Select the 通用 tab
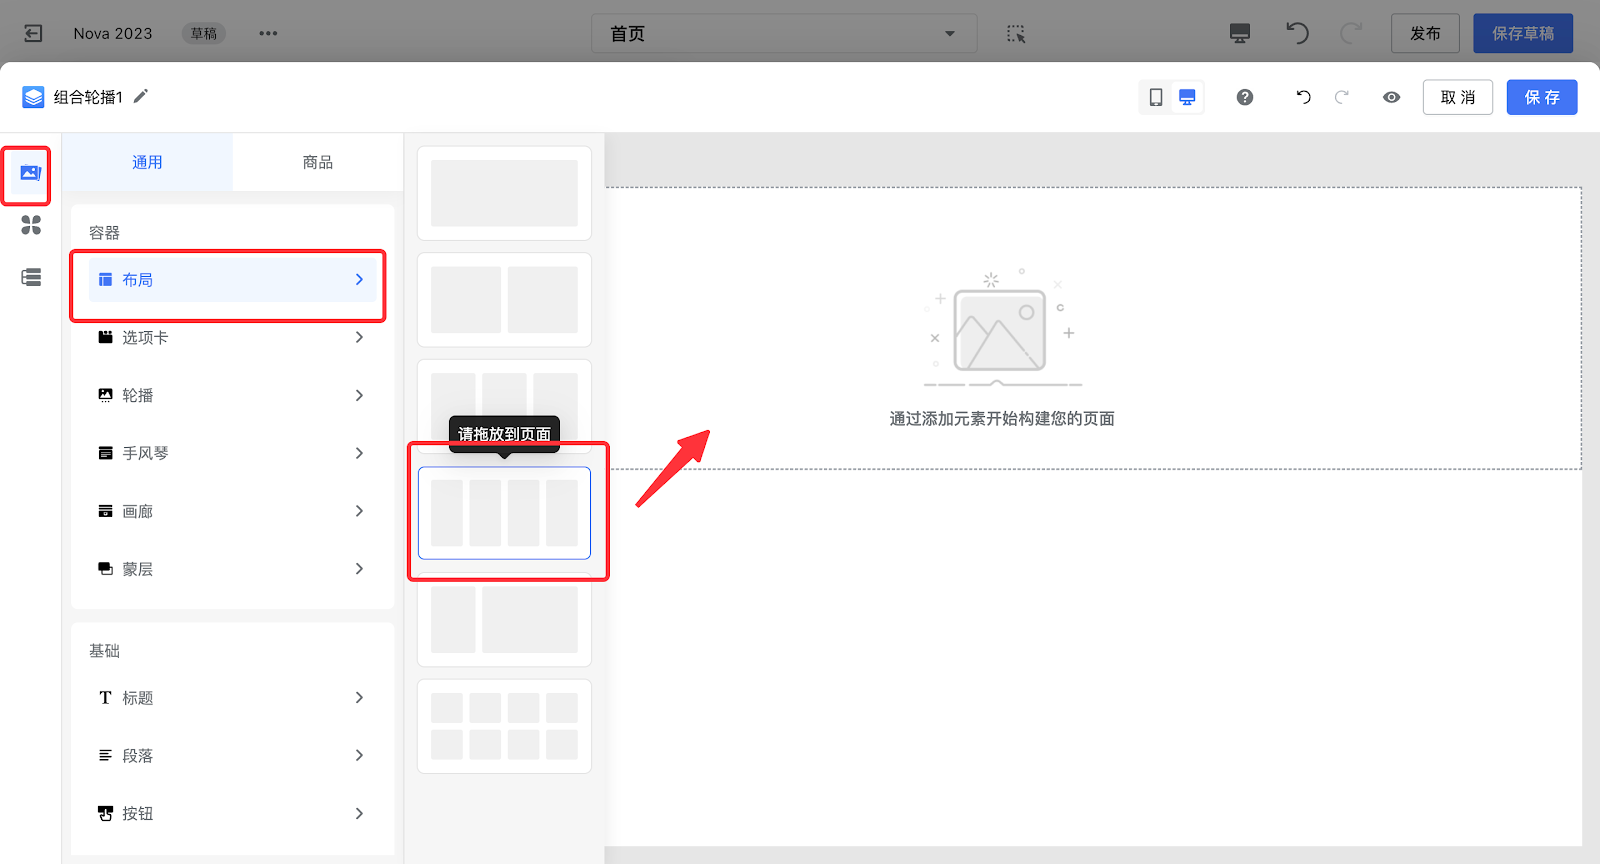The image size is (1600, 864). [147, 162]
